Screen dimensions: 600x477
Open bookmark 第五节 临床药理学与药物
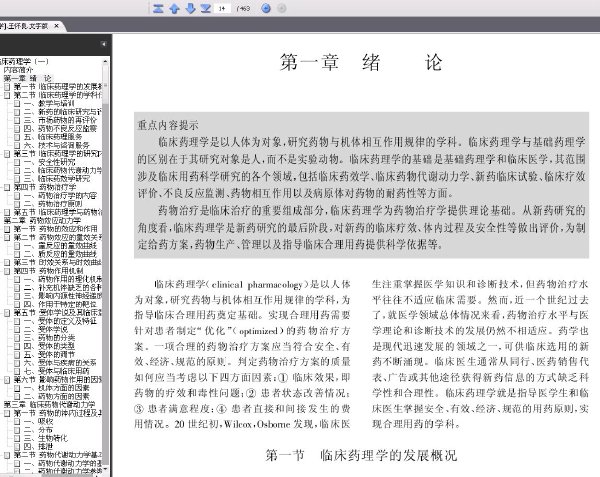(58, 212)
